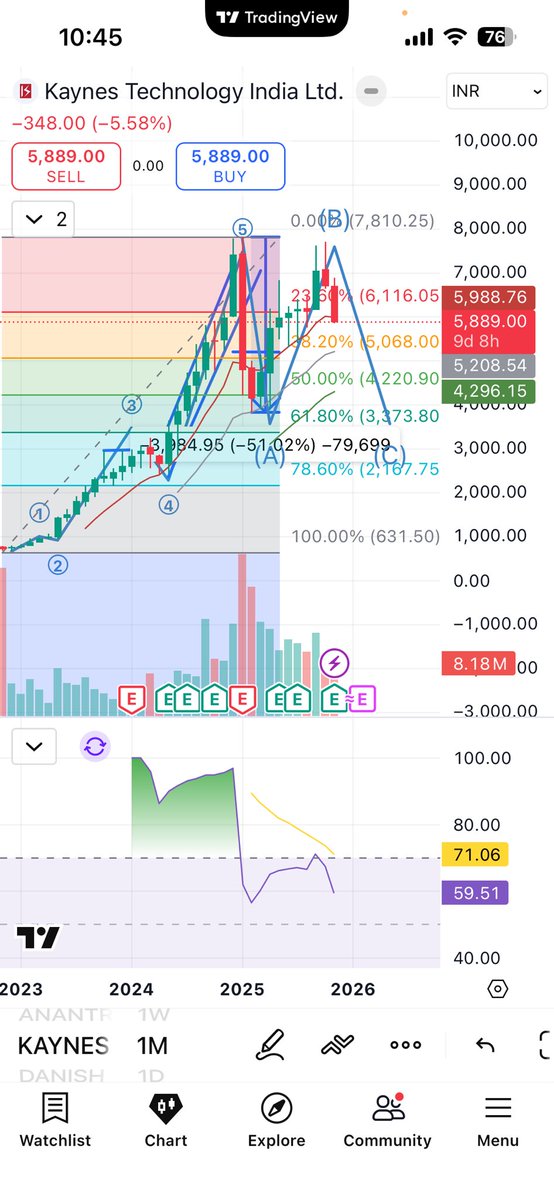The image size is (554, 1200).
Task: Expand the lower pane legend chevron
Action: click(34, 745)
